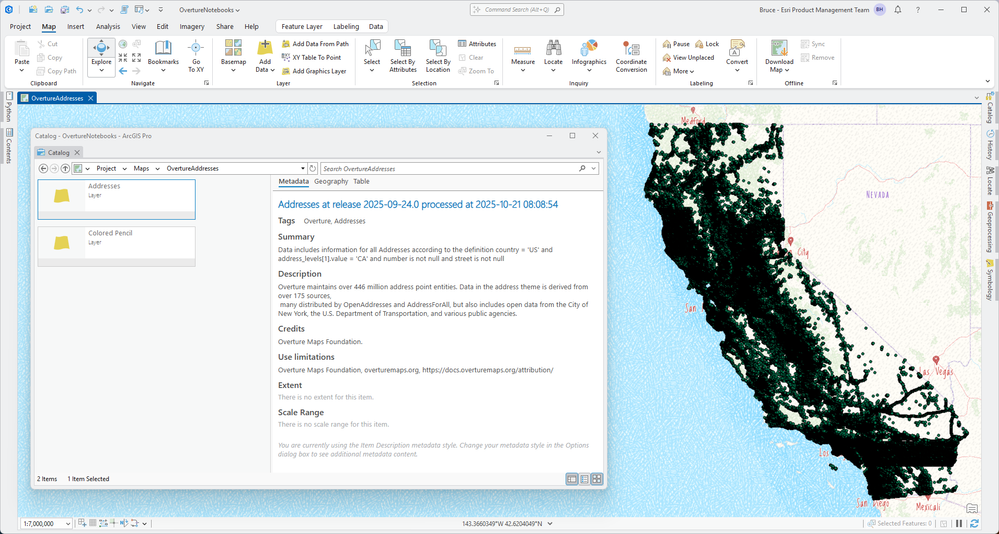The width and height of the screenshot is (999, 534).
Task: Click the Undo arrow
Action: (80, 10)
